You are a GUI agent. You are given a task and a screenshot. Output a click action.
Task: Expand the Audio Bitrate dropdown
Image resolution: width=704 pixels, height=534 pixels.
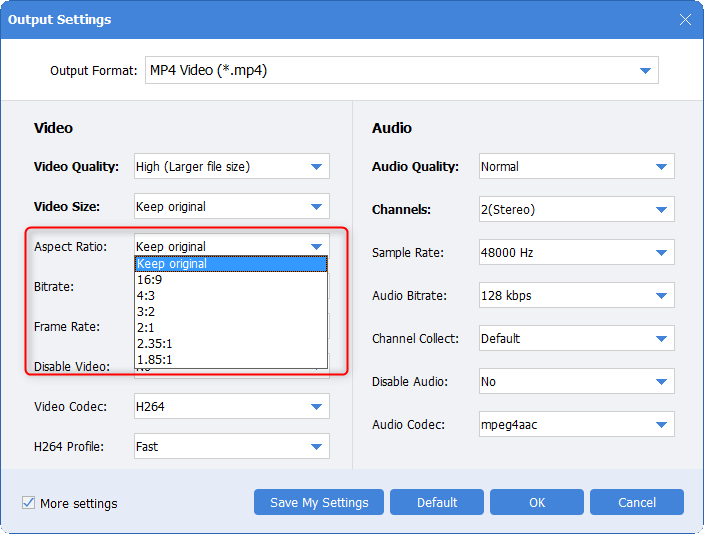576,295
